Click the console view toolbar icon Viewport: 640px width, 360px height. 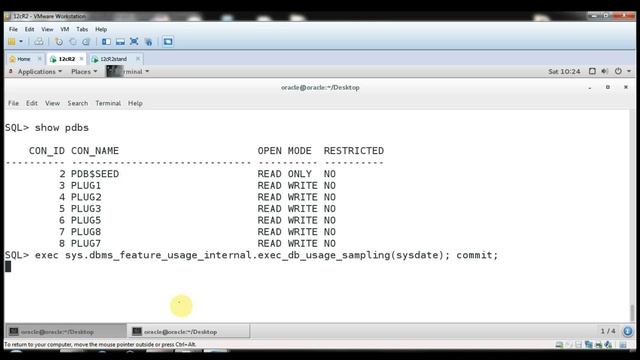point(168,42)
